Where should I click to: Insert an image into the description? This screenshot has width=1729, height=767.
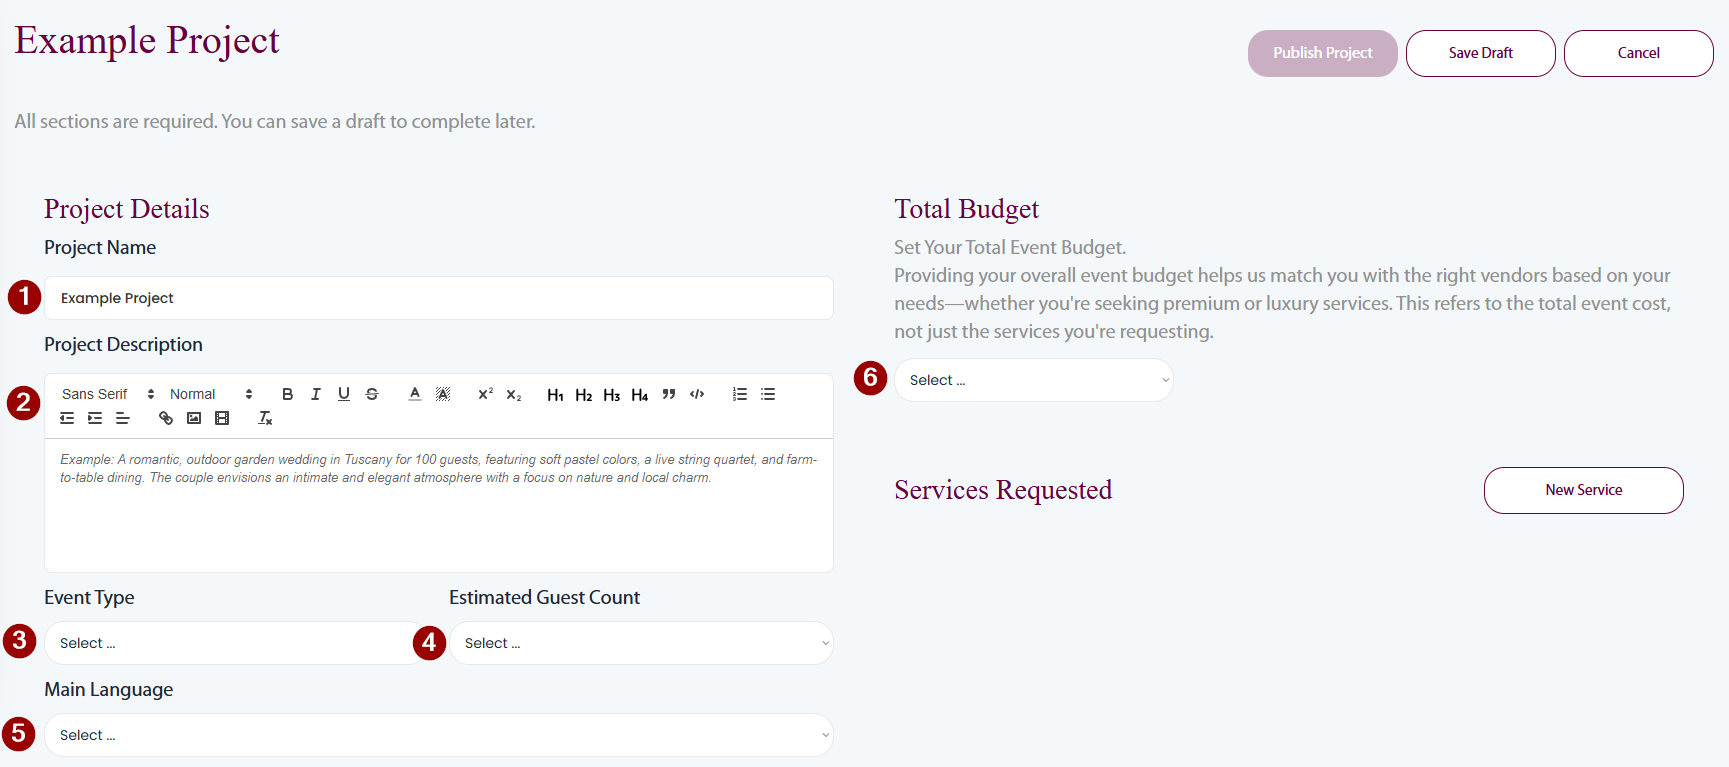point(194,418)
